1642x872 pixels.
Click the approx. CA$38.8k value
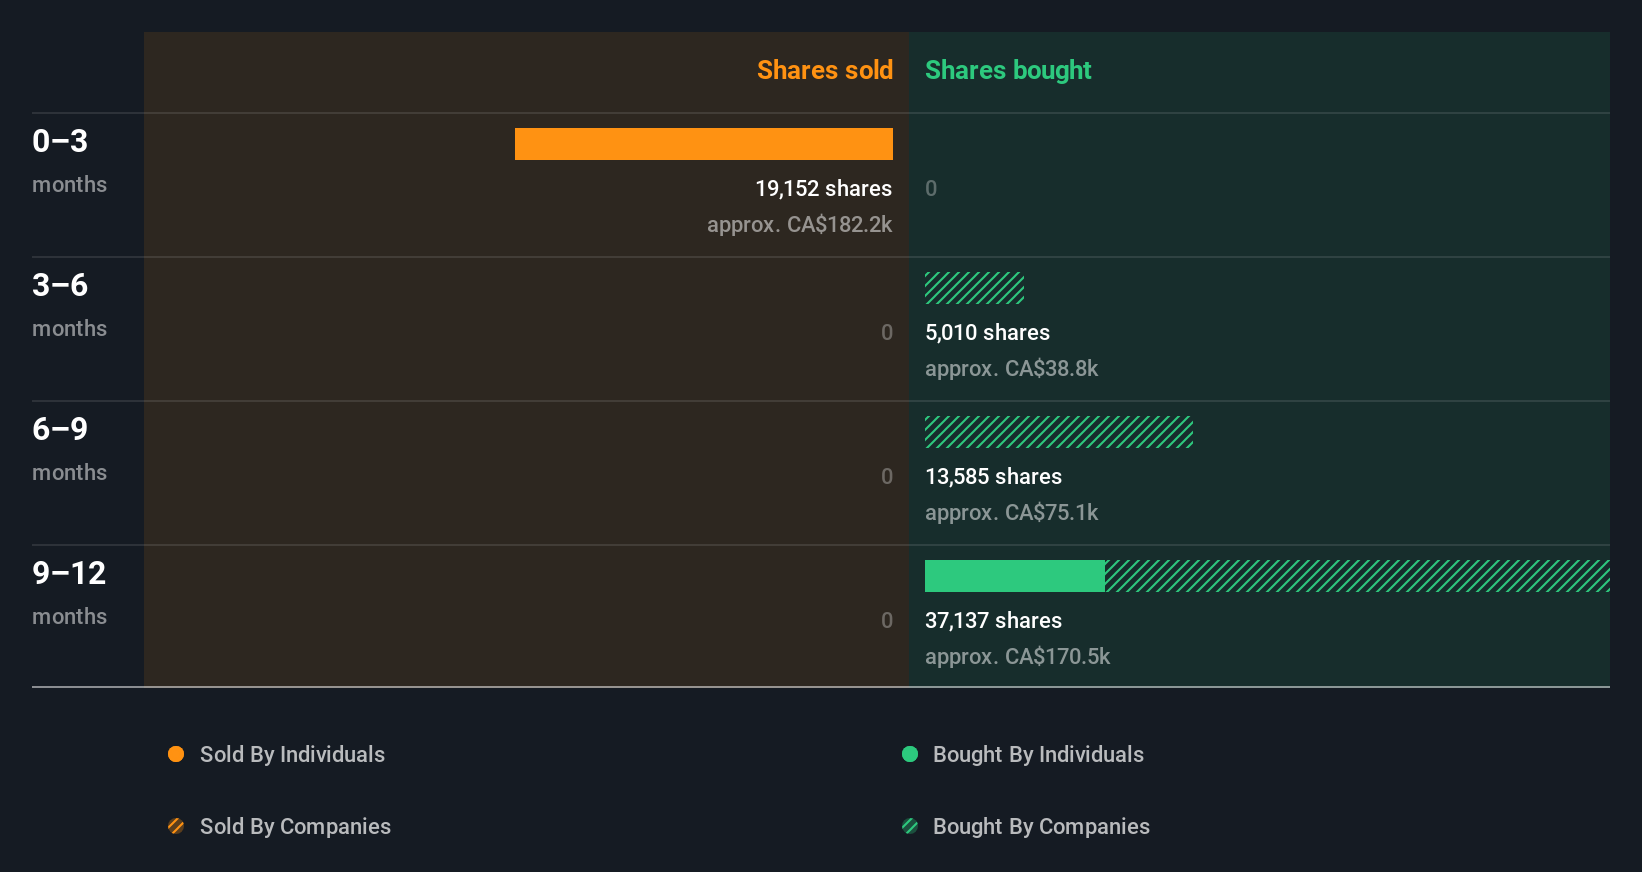[1011, 368]
